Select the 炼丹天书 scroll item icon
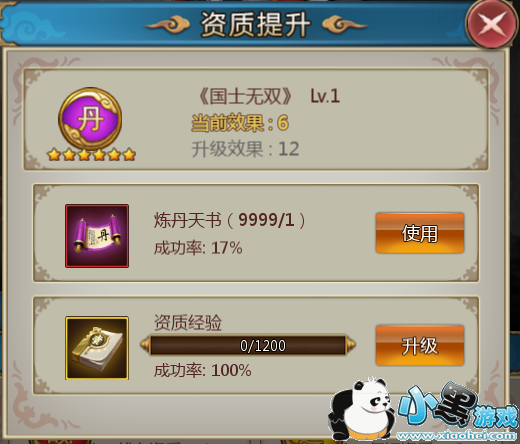This screenshot has width=520, height=444. coord(97,236)
